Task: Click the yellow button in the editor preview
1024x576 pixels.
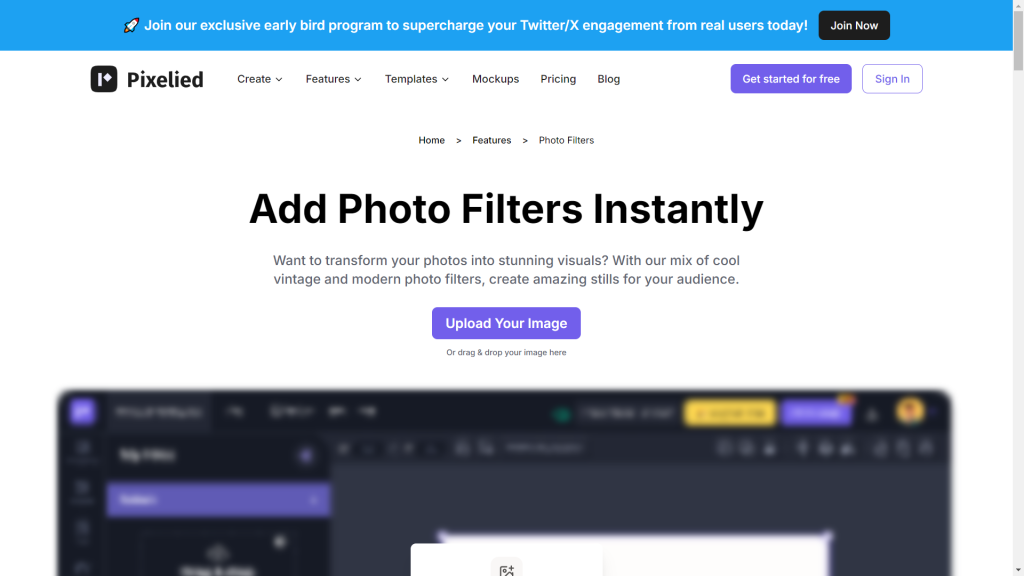Action: pos(729,412)
